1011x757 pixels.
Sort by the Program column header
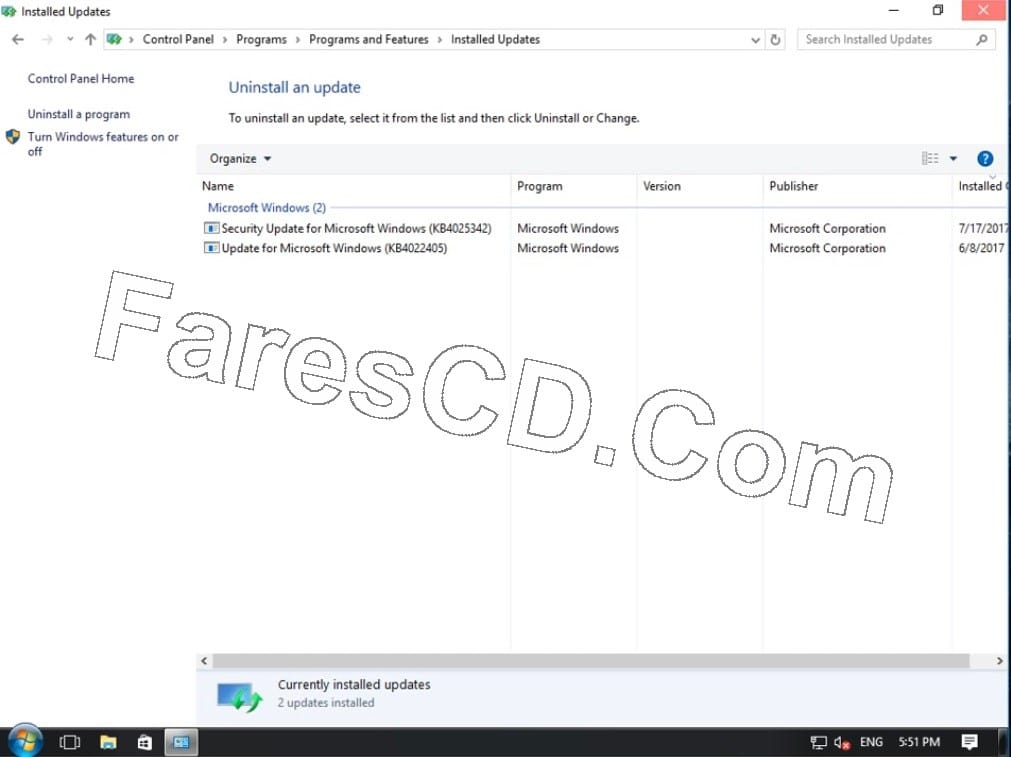pos(573,186)
